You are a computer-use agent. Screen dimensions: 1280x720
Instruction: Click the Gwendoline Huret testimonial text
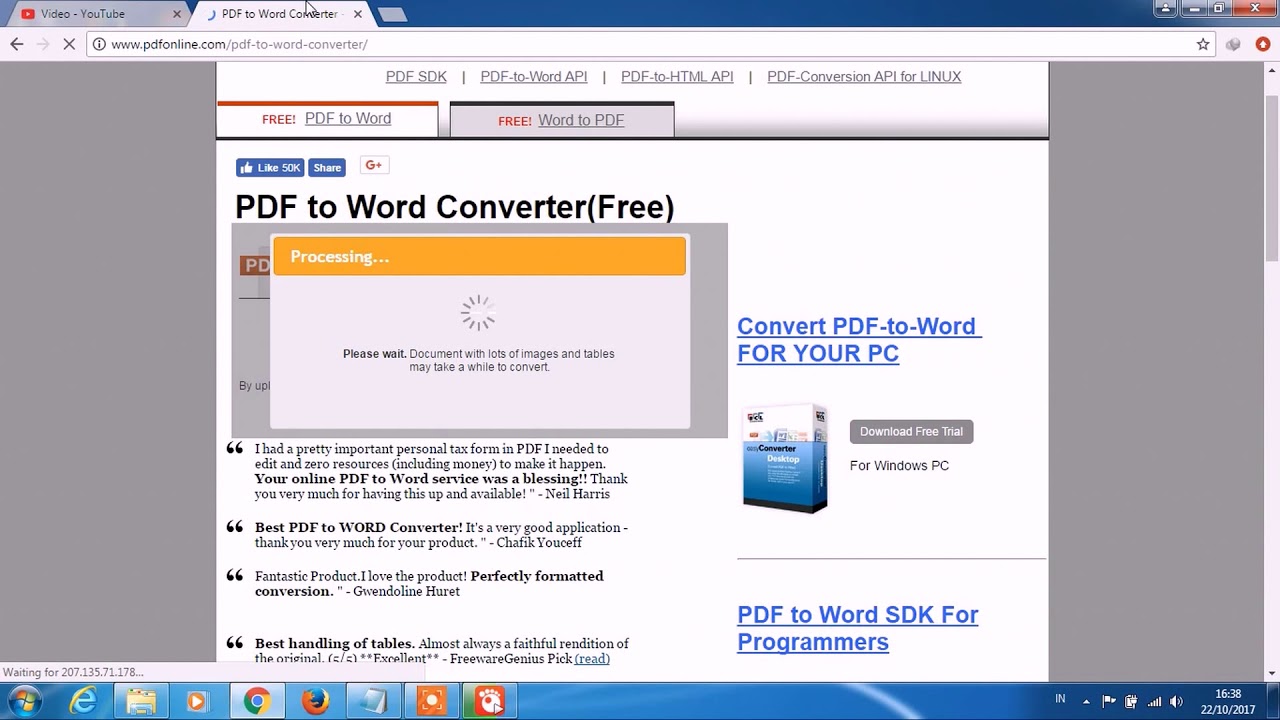click(x=429, y=583)
